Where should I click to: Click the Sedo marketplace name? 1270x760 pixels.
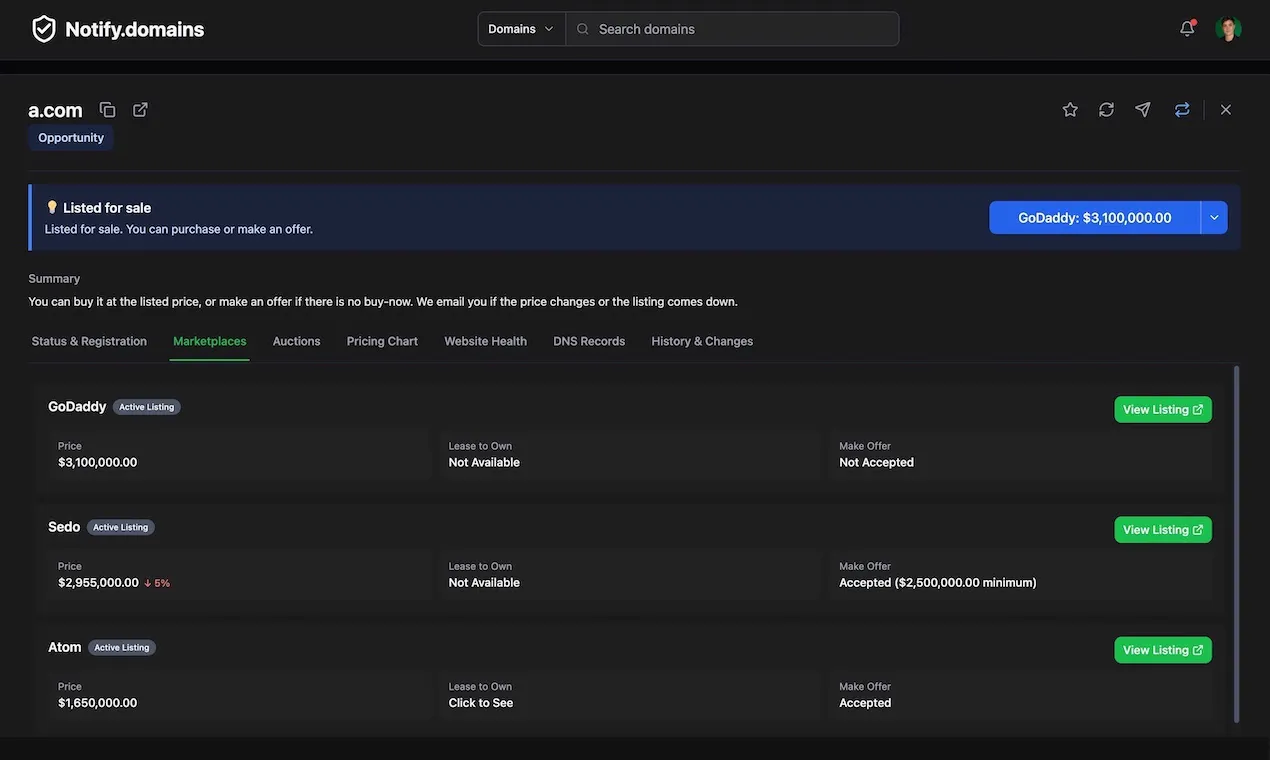[64, 527]
